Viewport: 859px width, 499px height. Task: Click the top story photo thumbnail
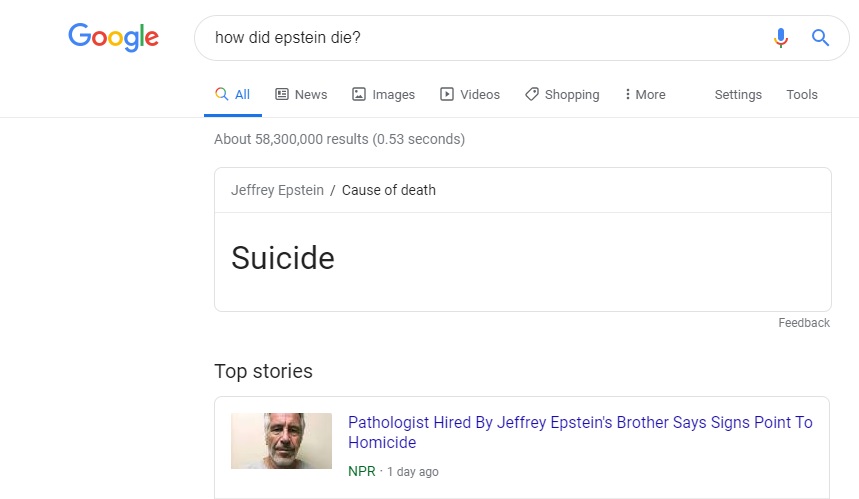point(281,441)
